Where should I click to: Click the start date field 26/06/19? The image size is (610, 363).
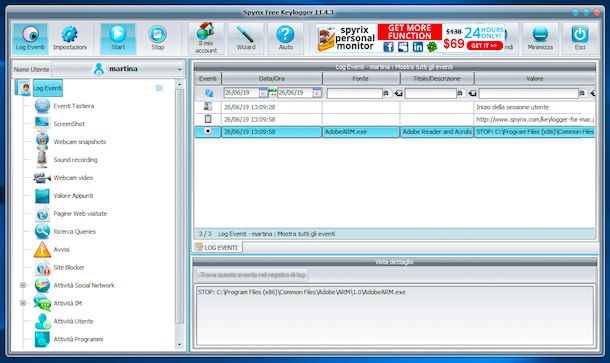pyautogui.click(x=241, y=93)
